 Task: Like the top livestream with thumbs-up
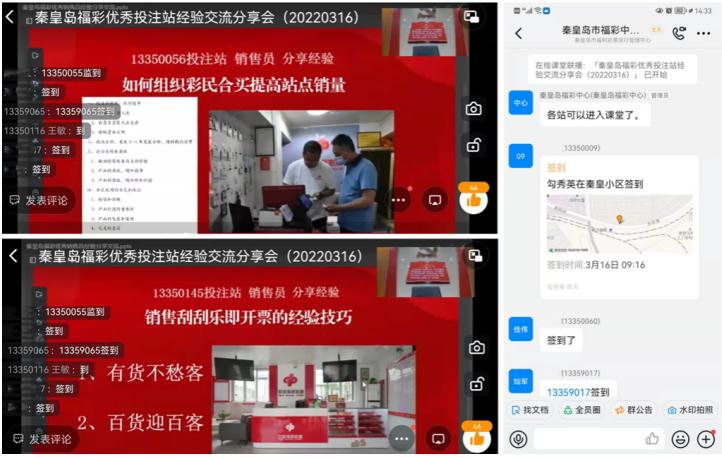[x=474, y=200]
